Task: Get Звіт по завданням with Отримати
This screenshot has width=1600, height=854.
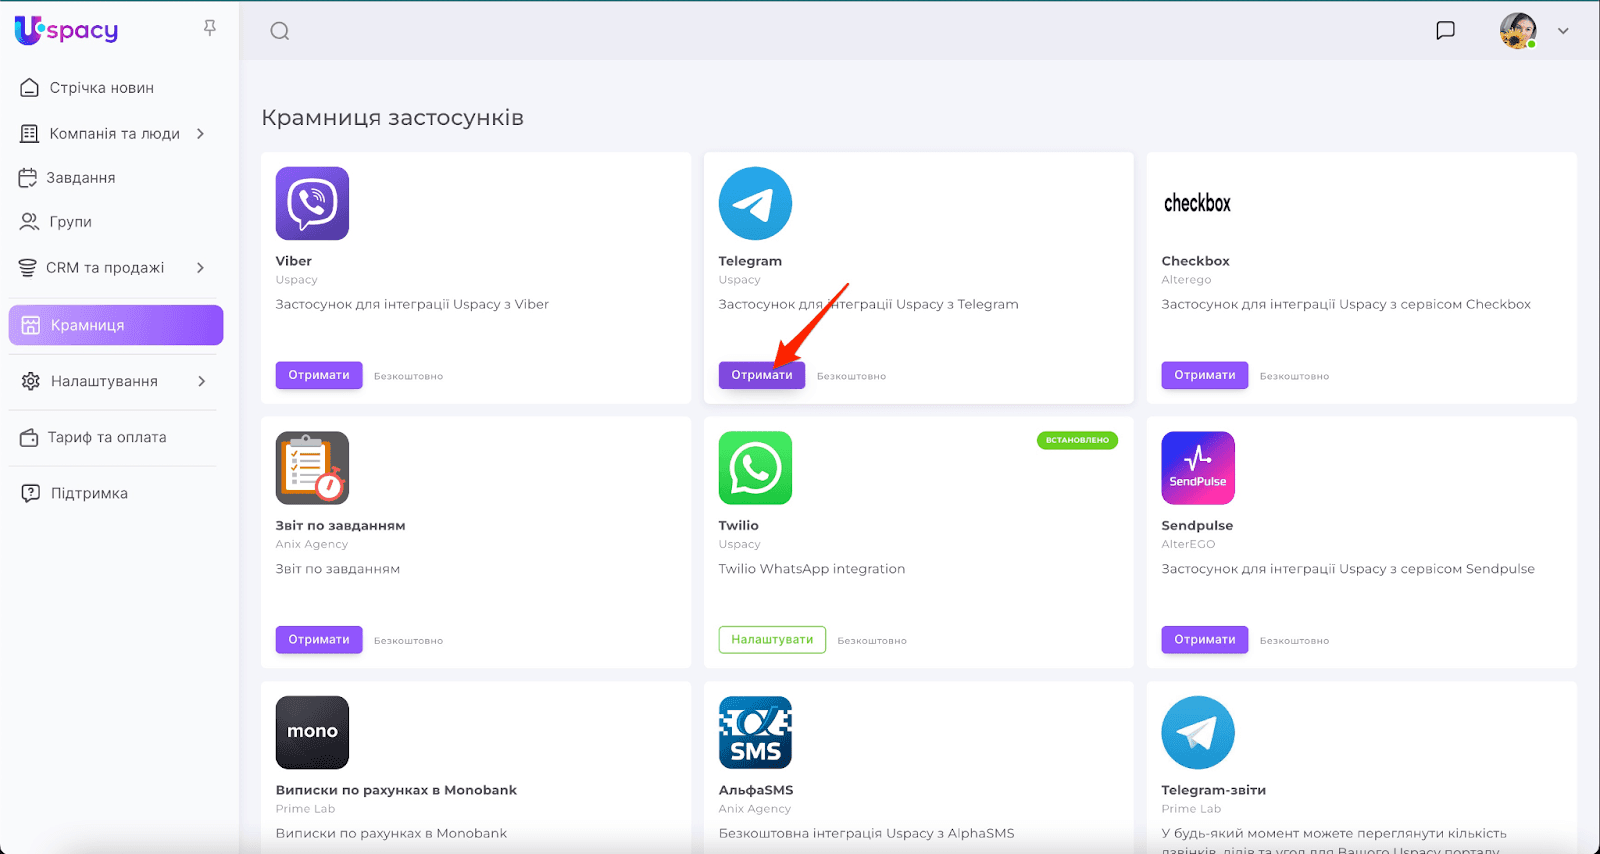Action: (319, 640)
